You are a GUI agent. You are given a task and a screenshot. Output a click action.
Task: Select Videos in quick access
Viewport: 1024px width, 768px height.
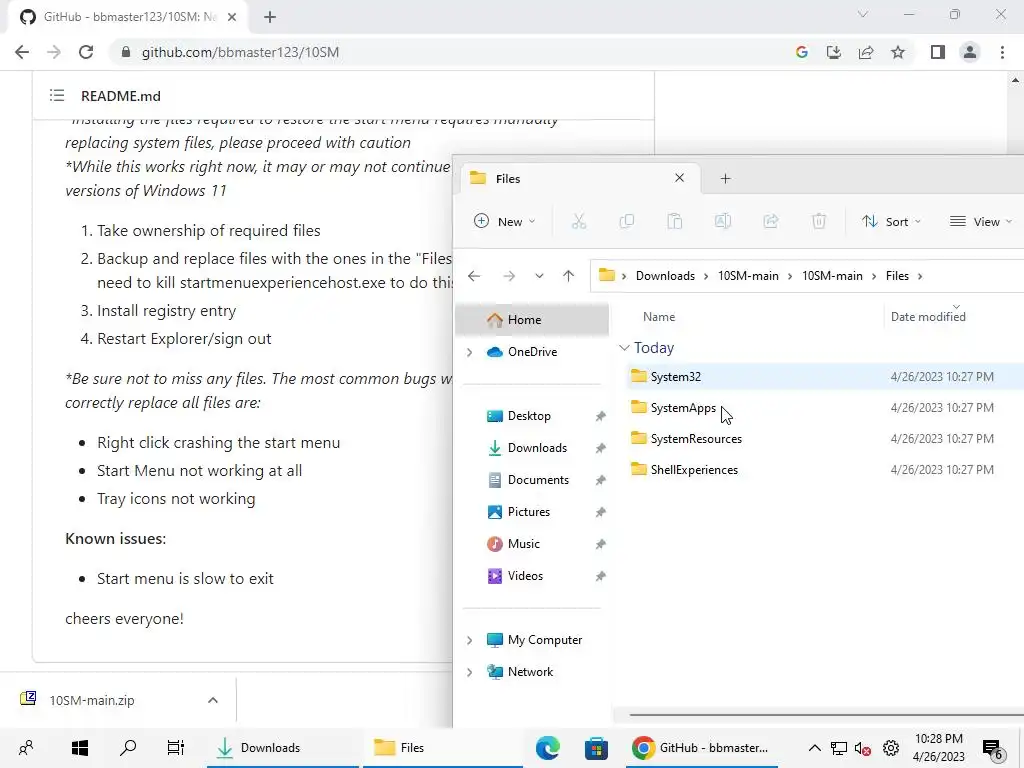525,576
